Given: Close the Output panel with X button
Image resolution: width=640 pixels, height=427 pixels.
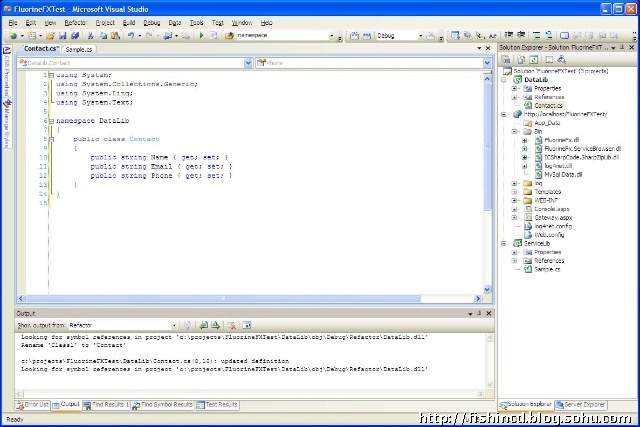Looking at the screenshot, I should point(489,314).
